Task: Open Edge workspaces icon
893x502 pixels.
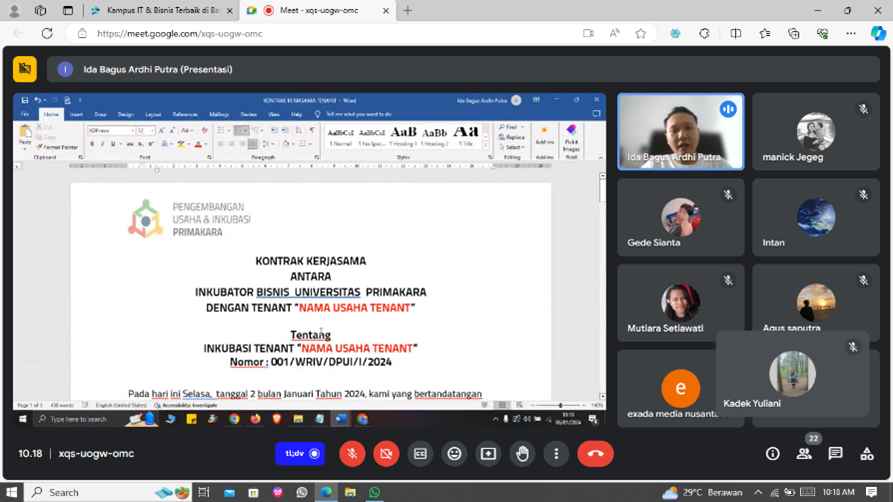Action: click(x=40, y=10)
